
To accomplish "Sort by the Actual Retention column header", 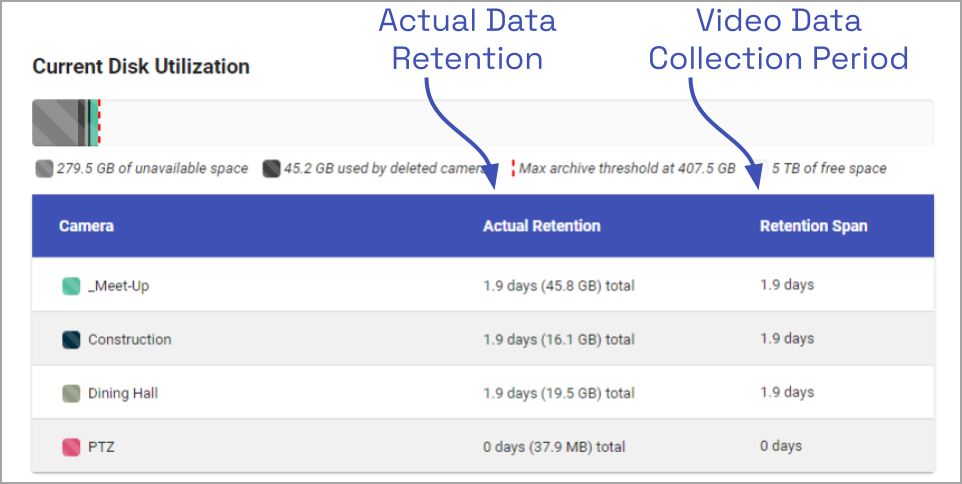I will [x=541, y=226].
